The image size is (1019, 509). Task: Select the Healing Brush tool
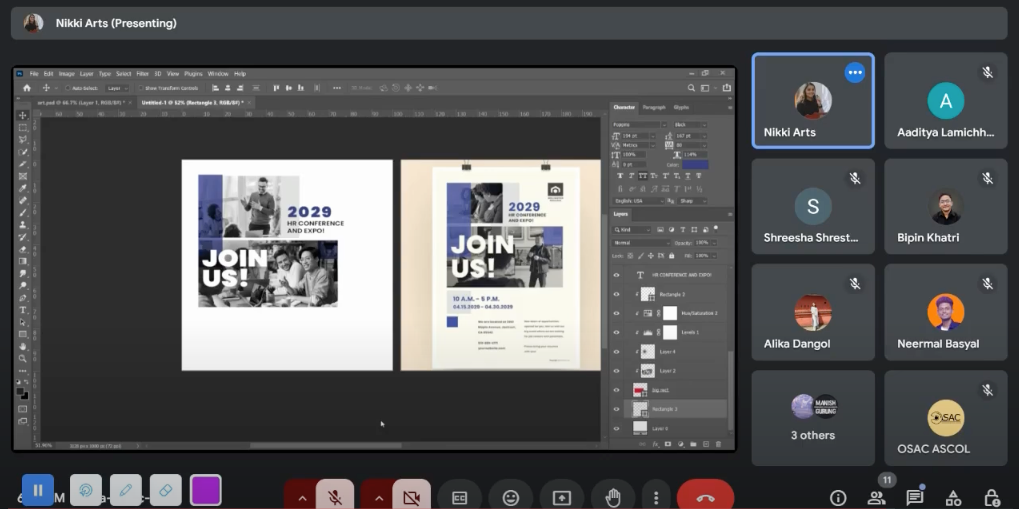23,200
